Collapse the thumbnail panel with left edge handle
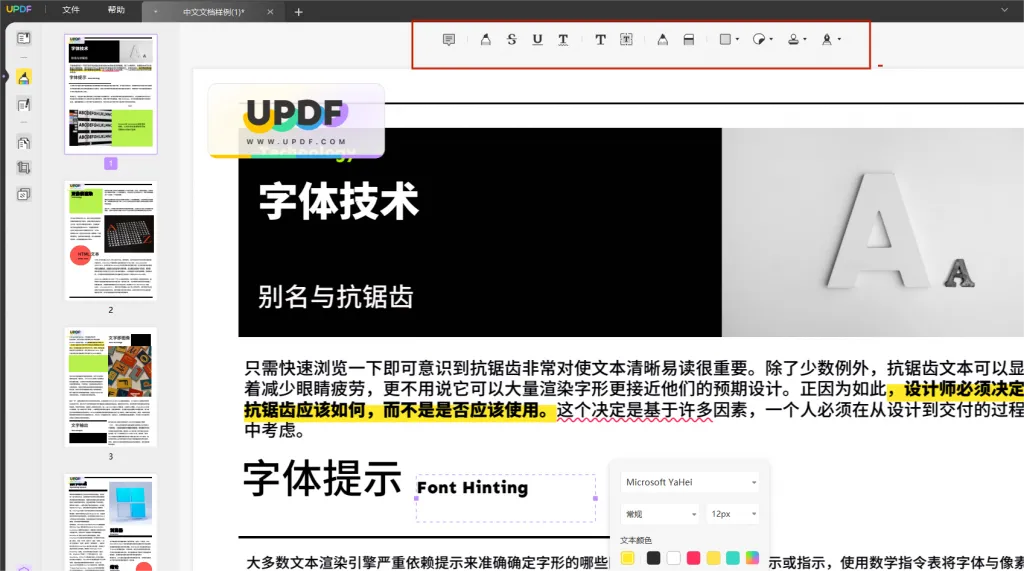This screenshot has height=571, width=1024. (x=3, y=77)
